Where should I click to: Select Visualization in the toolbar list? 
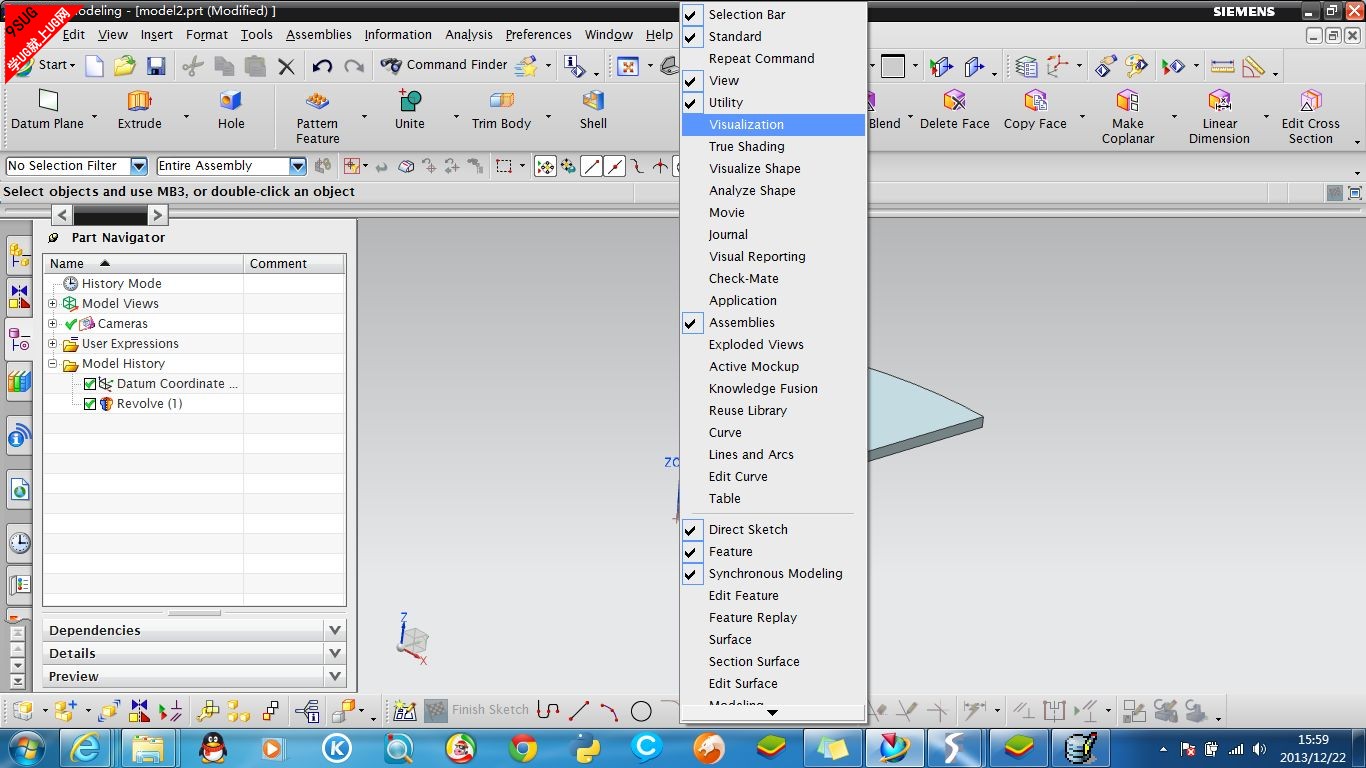click(773, 125)
